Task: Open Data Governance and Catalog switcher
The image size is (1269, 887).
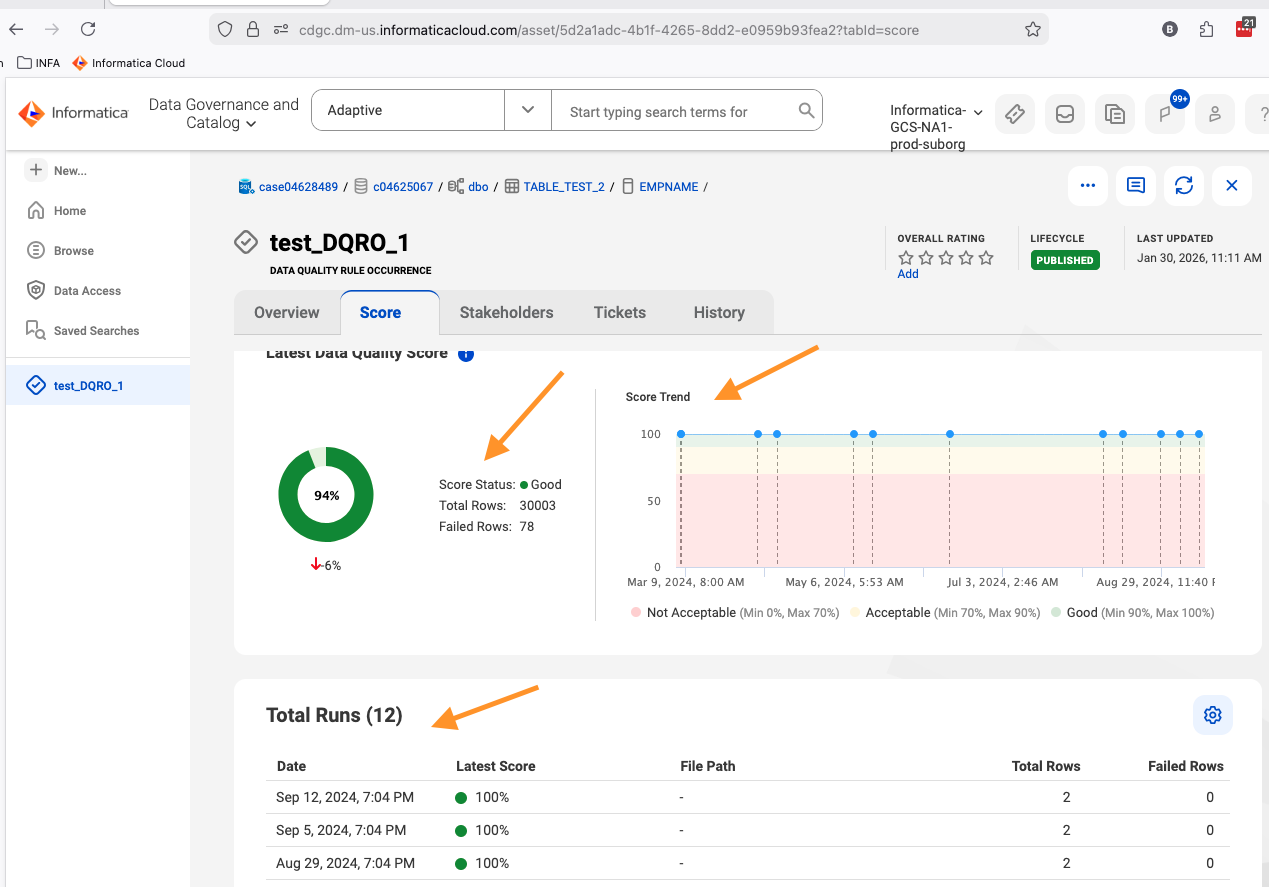Action: (x=222, y=113)
